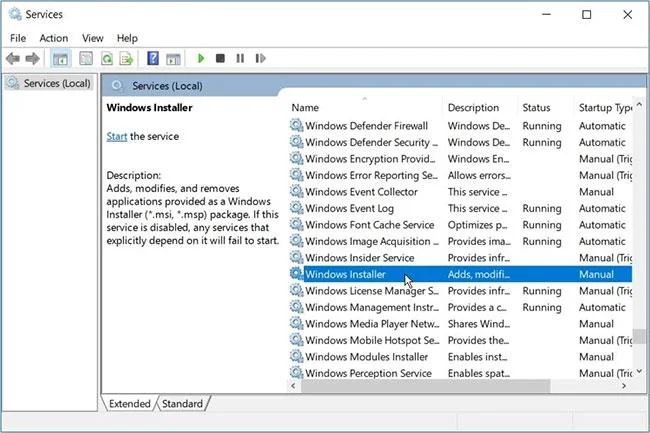
Task: Click the 'Allows errors...' description cell
Action: [479, 175]
